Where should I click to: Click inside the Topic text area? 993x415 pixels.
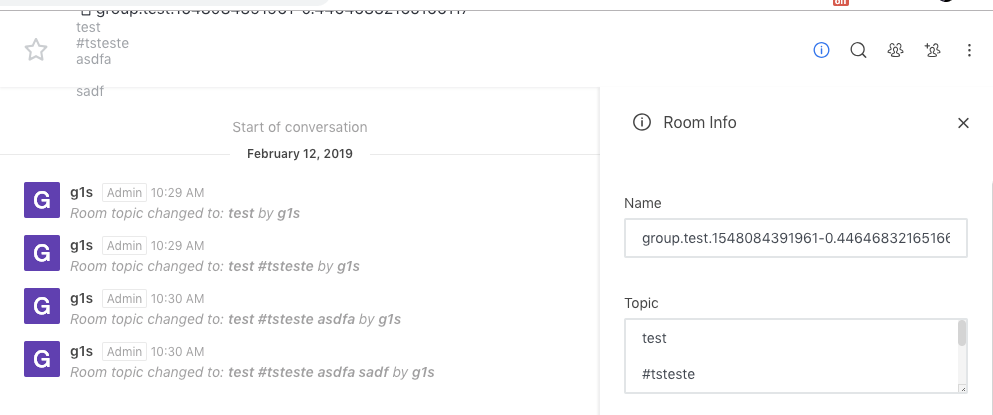pos(790,356)
